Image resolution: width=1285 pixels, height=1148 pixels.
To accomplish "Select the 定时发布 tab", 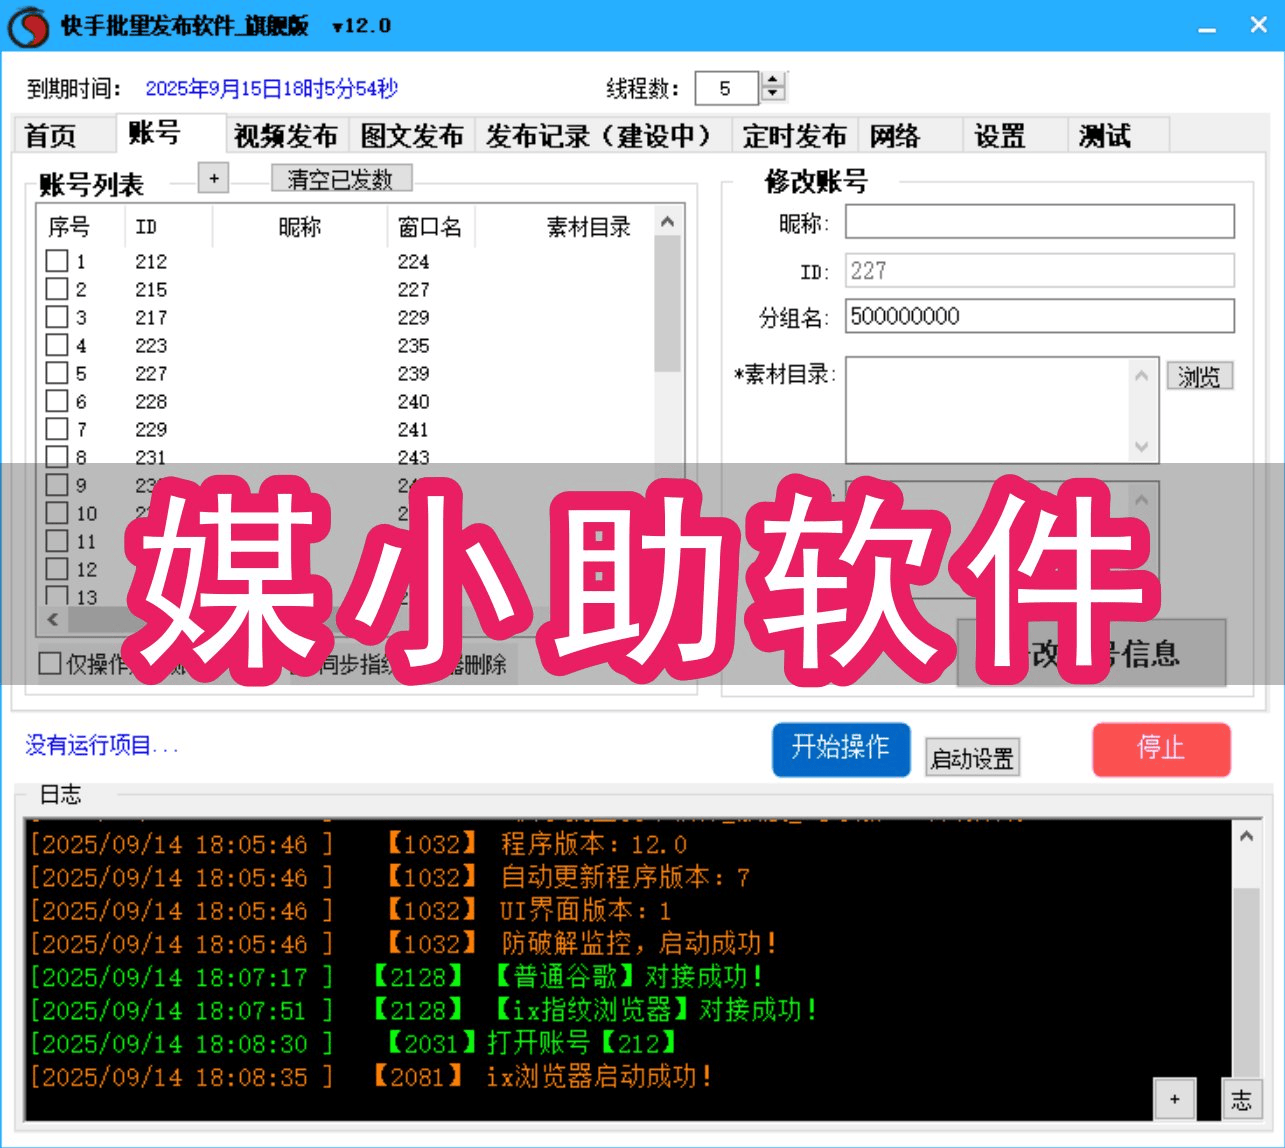I will click(795, 136).
